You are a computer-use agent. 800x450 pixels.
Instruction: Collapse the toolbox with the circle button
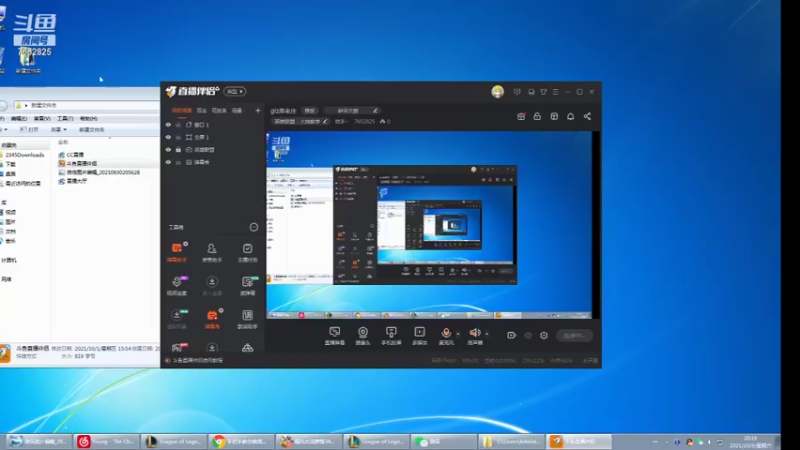point(254,227)
